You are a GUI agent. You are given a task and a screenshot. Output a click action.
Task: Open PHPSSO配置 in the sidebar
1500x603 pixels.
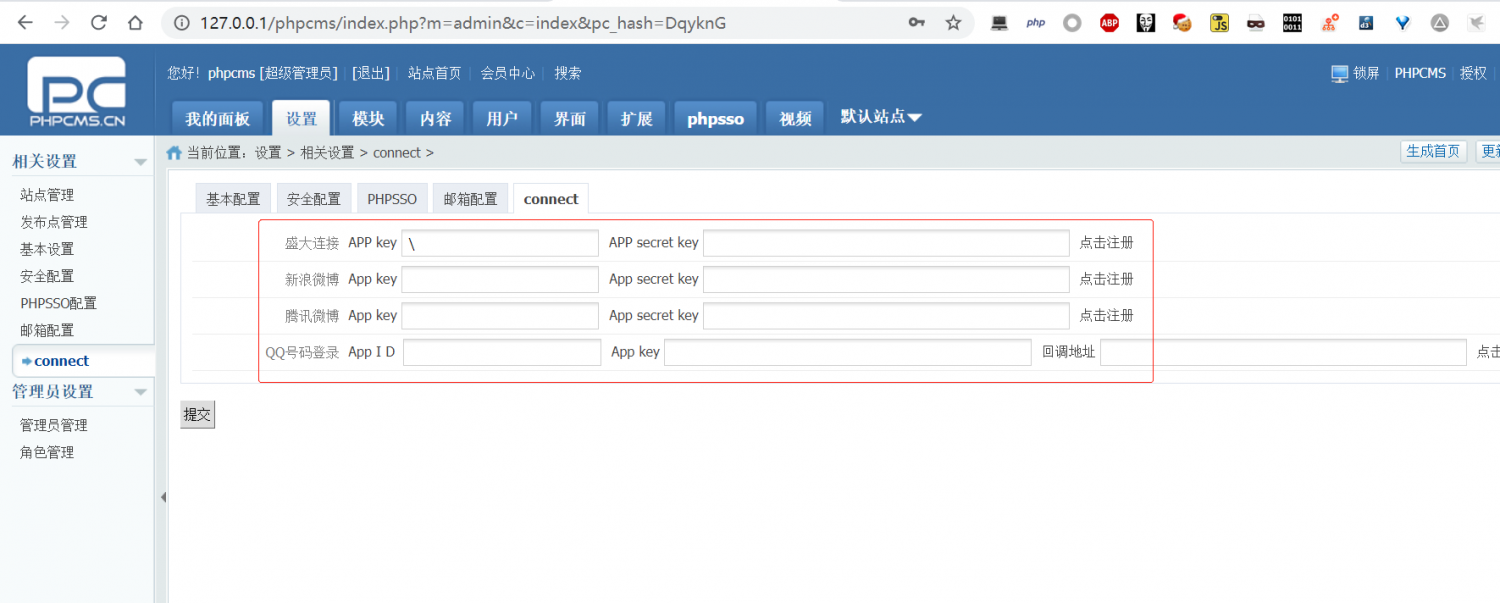58,303
